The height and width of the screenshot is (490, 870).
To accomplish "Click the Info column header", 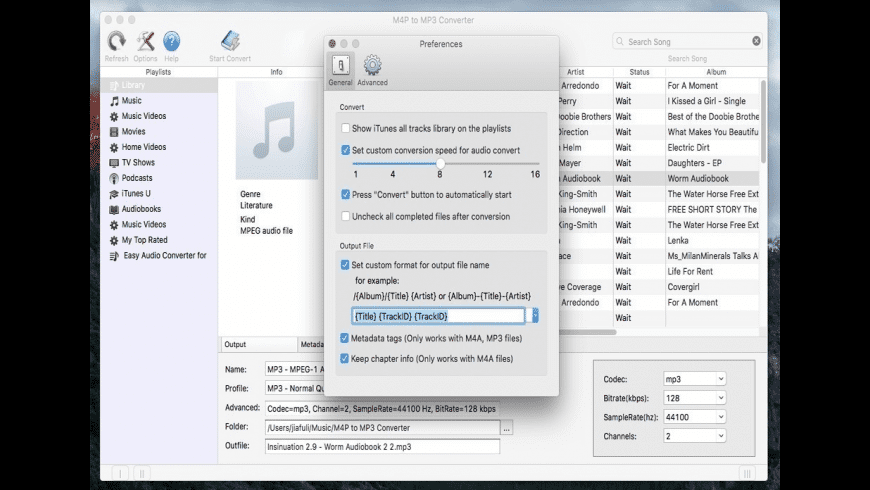I will pyautogui.click(x=276, y=72).
